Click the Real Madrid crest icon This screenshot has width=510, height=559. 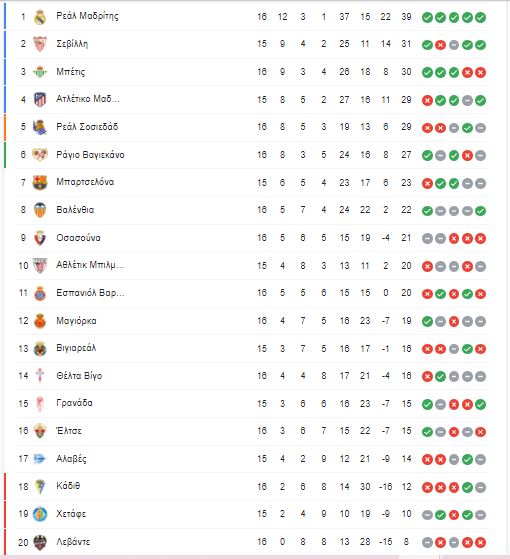click(40, 17)
